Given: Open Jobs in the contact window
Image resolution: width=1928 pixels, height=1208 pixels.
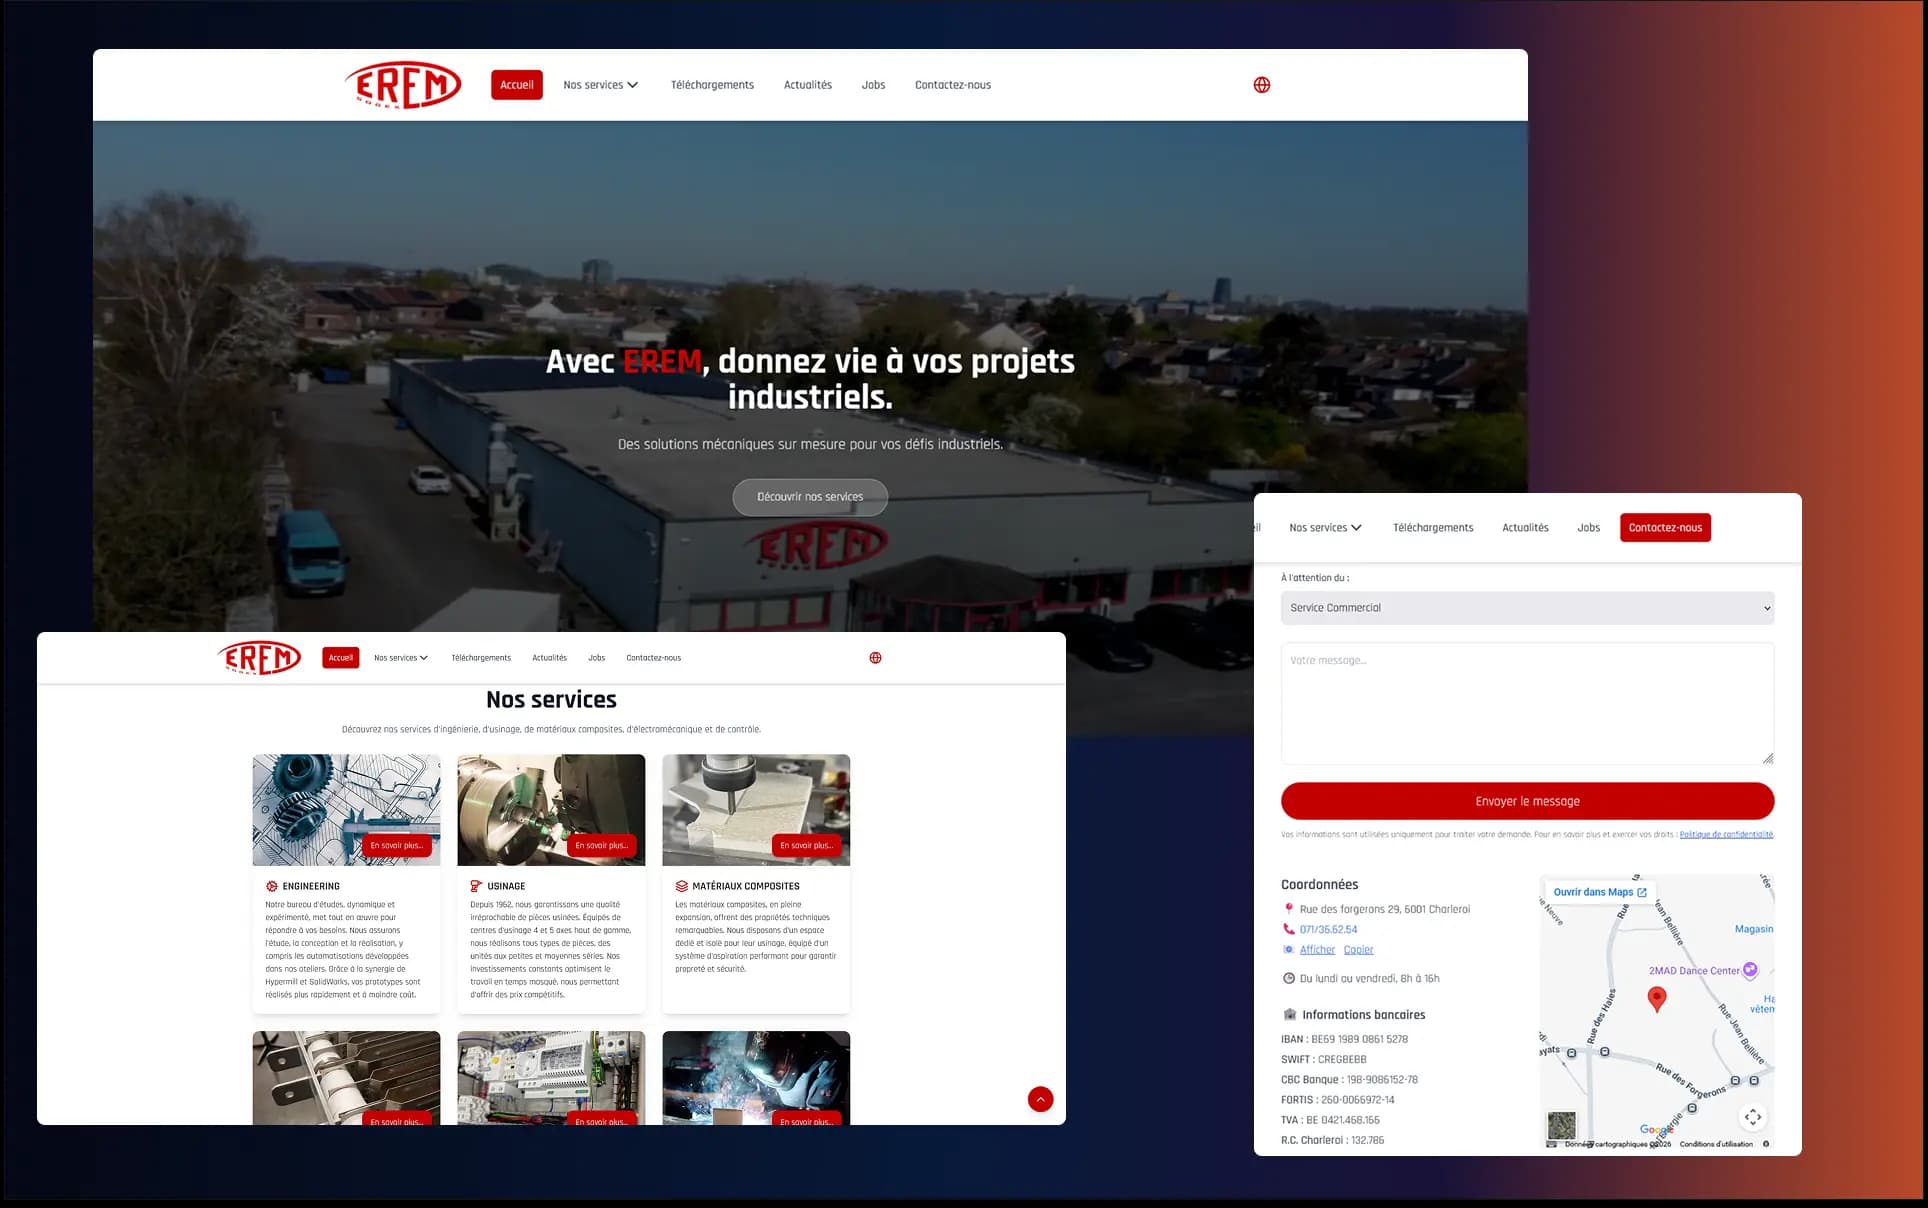Looking at the screenshot, I should tap(1588, 528).
